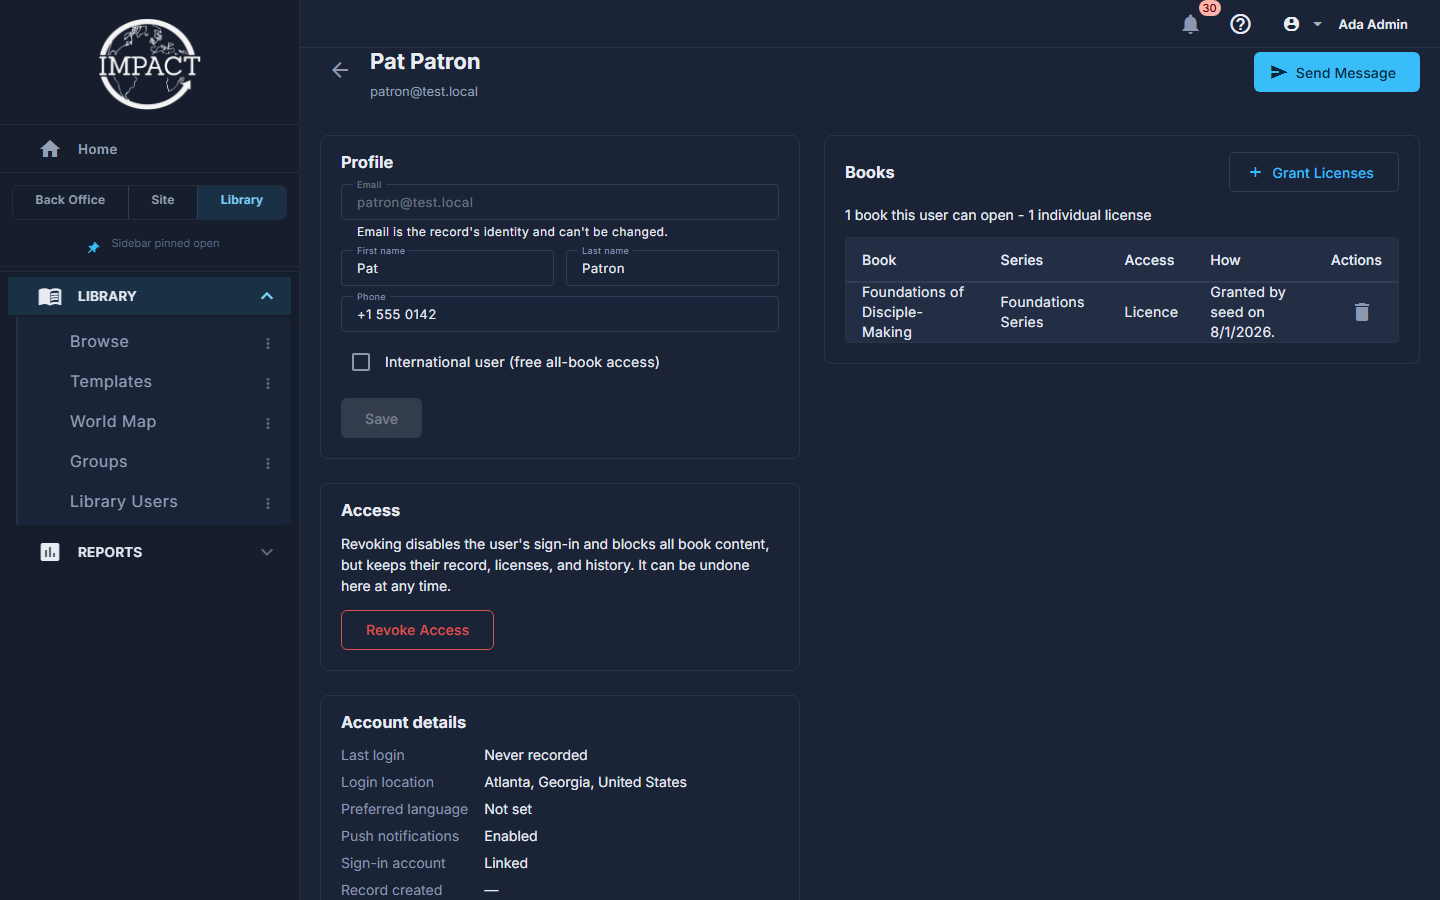Click the Library open-book icon
Viewport: 1440px width, 900px height.
pyautogui.click(x=50, y=296)
